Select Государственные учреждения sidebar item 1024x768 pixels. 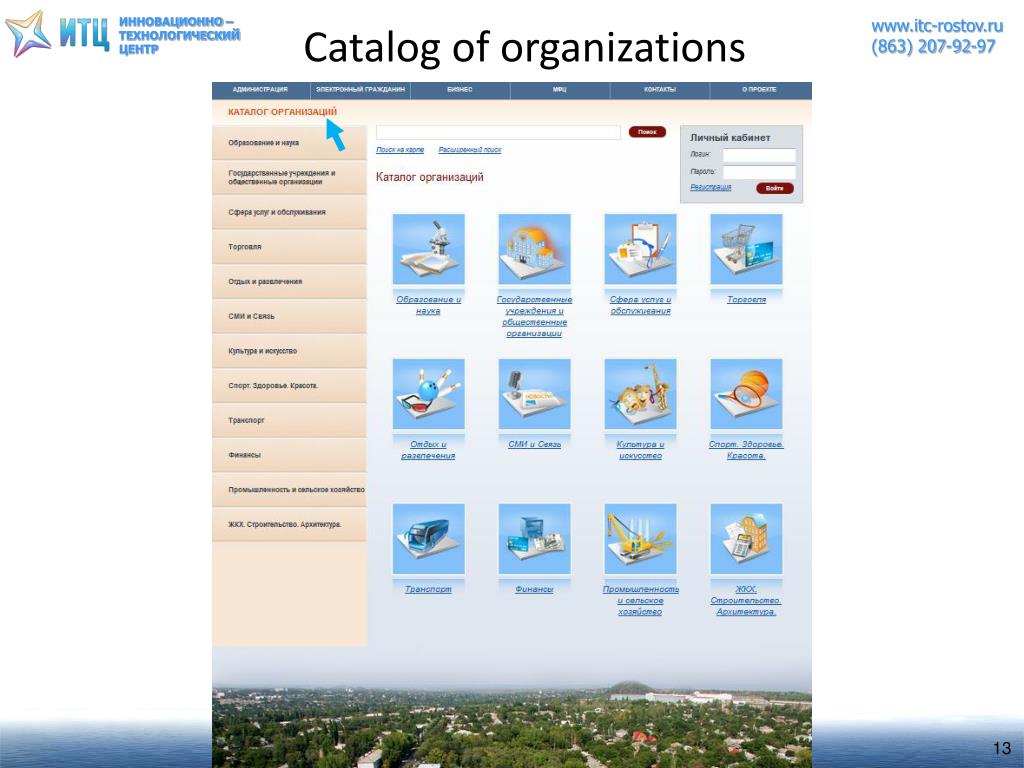[x=289, y=177]
